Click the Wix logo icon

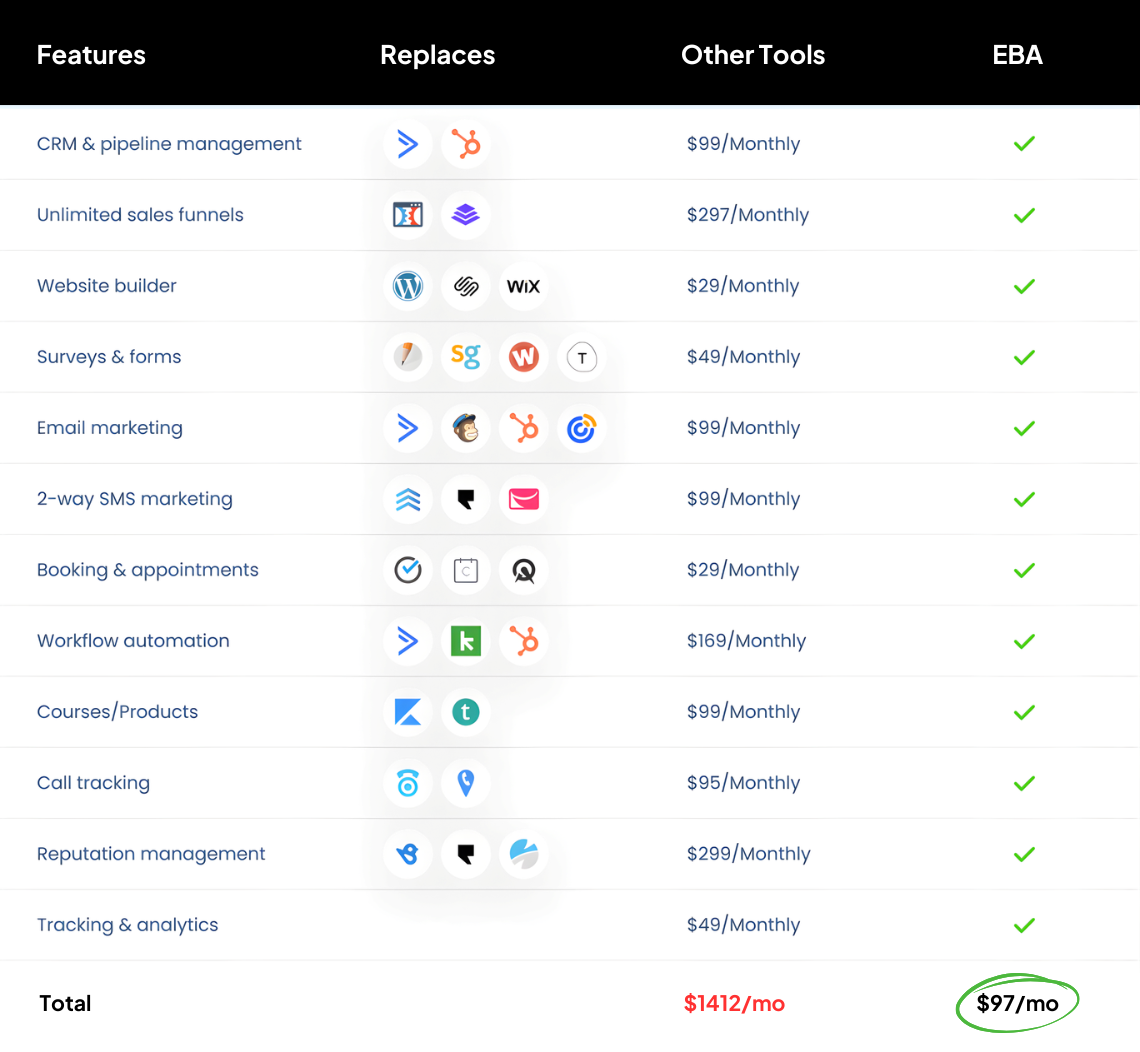(x=523, y=286)
